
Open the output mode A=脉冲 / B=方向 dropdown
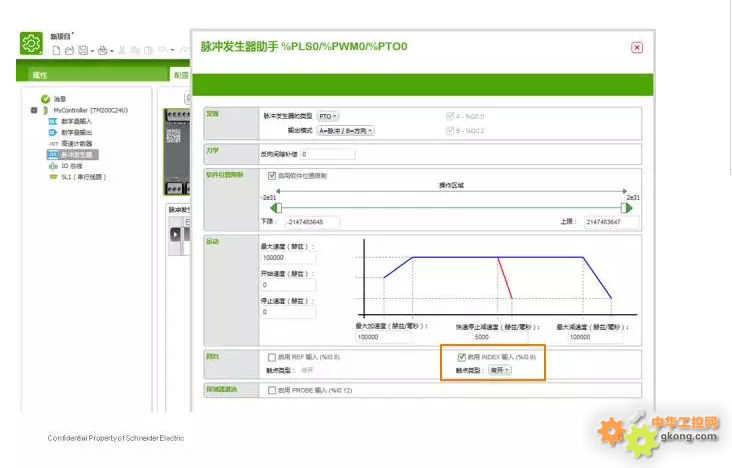click(345, 130)
